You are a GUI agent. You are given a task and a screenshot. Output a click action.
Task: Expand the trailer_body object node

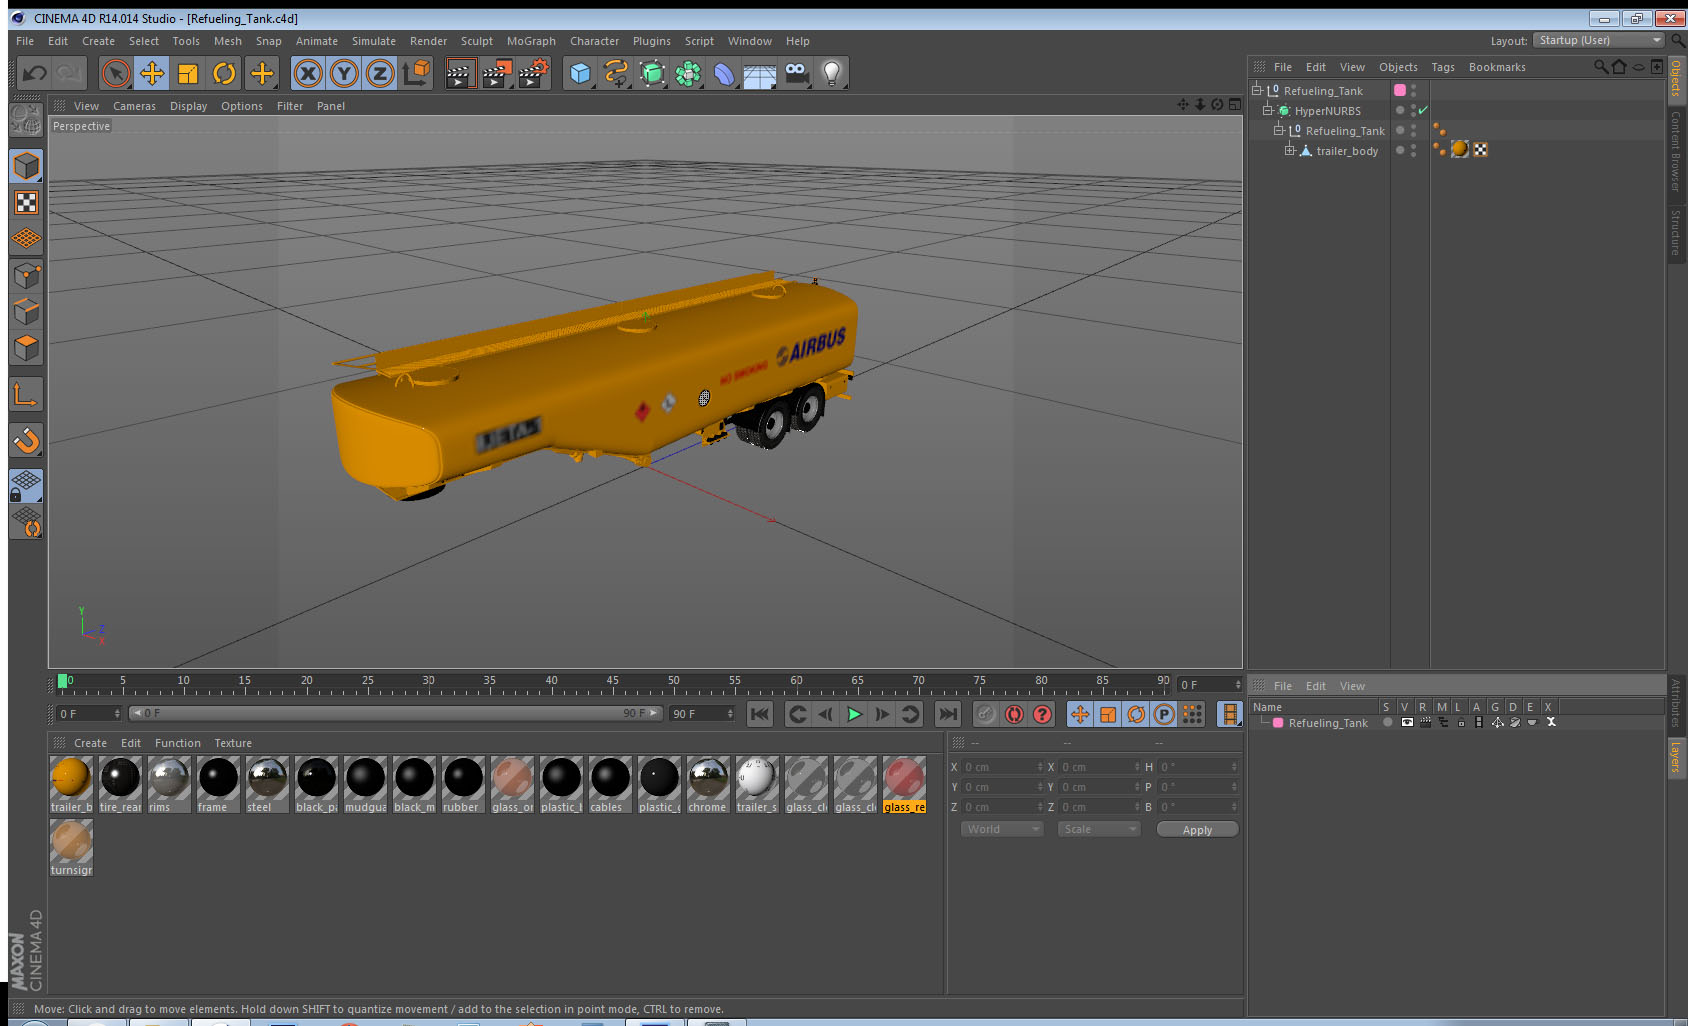coord(1289,150)
